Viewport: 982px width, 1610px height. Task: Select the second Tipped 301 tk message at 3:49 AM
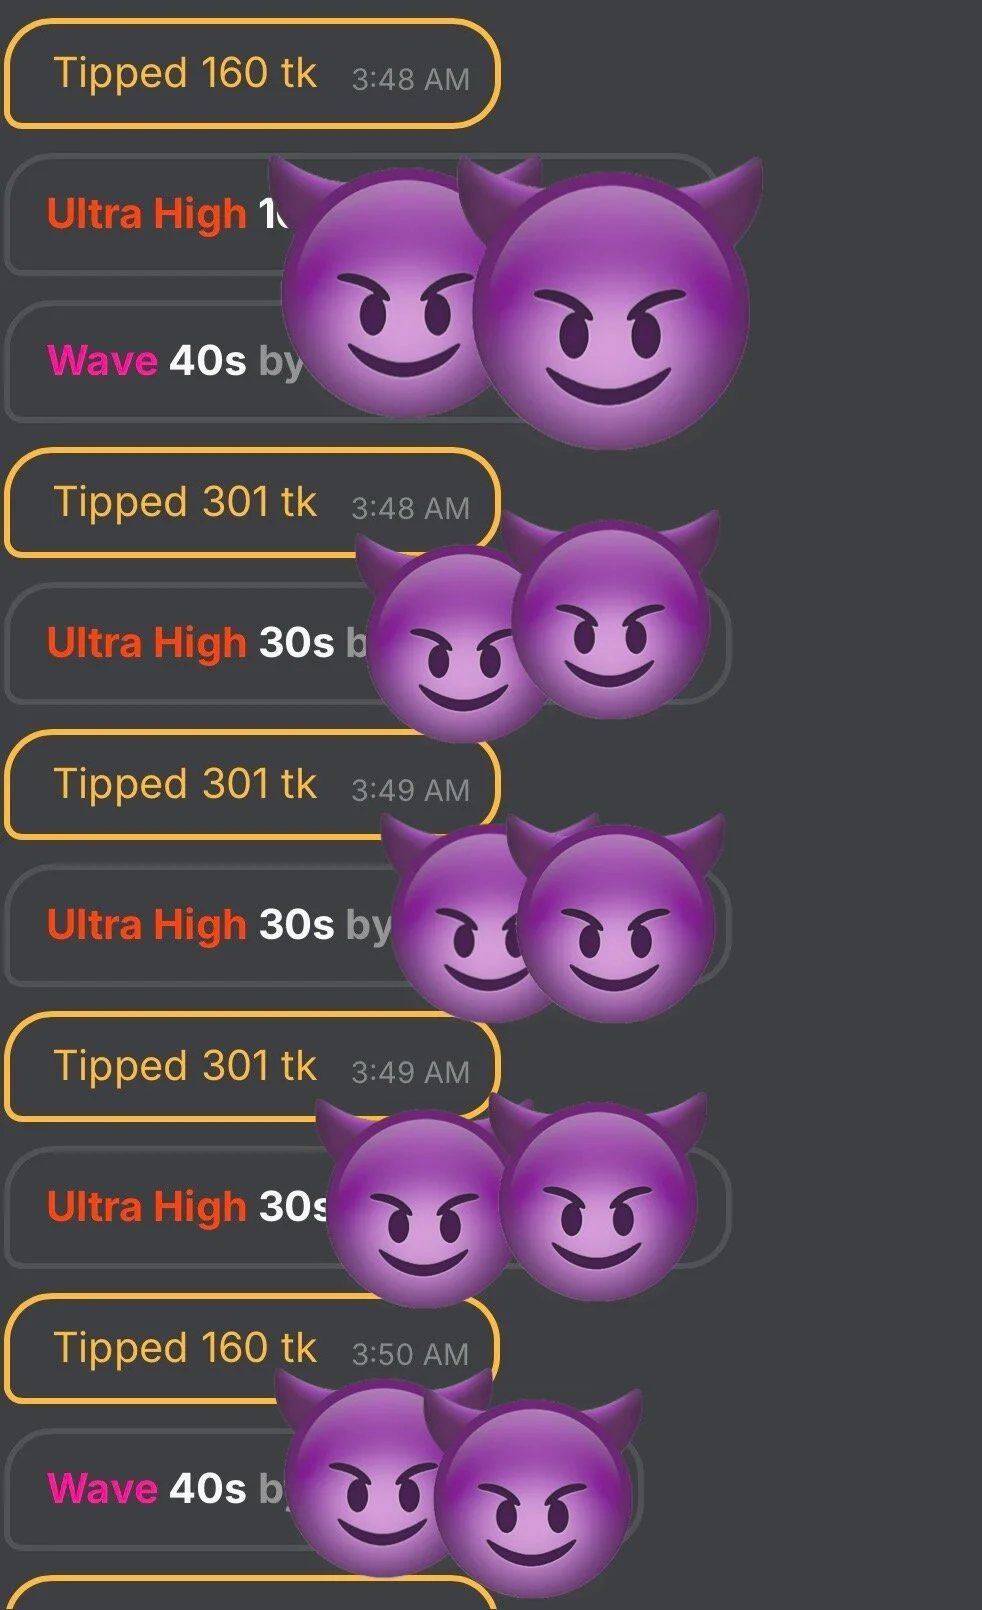(x=251, y=1067)
